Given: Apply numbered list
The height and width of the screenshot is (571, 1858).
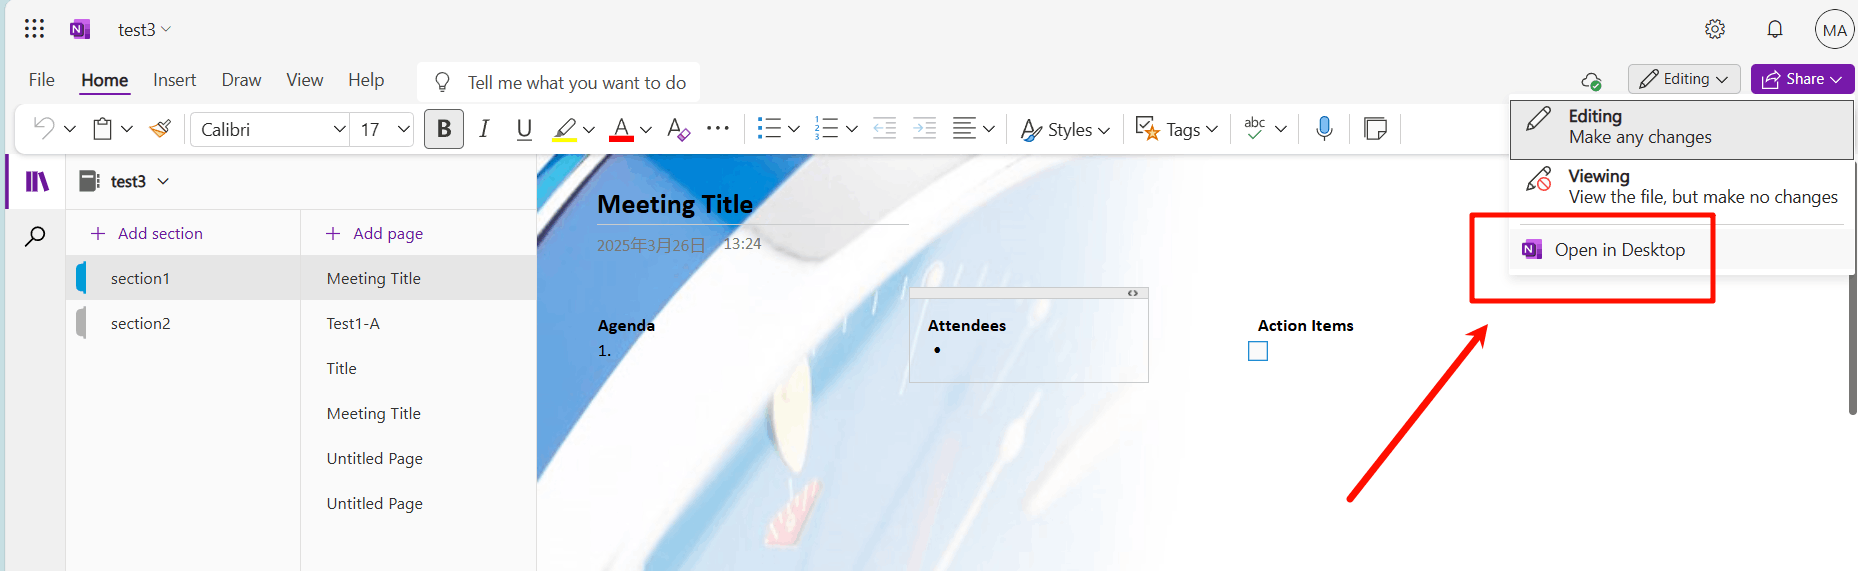Looking at the screenshot, I should click(x=826, y=128).
